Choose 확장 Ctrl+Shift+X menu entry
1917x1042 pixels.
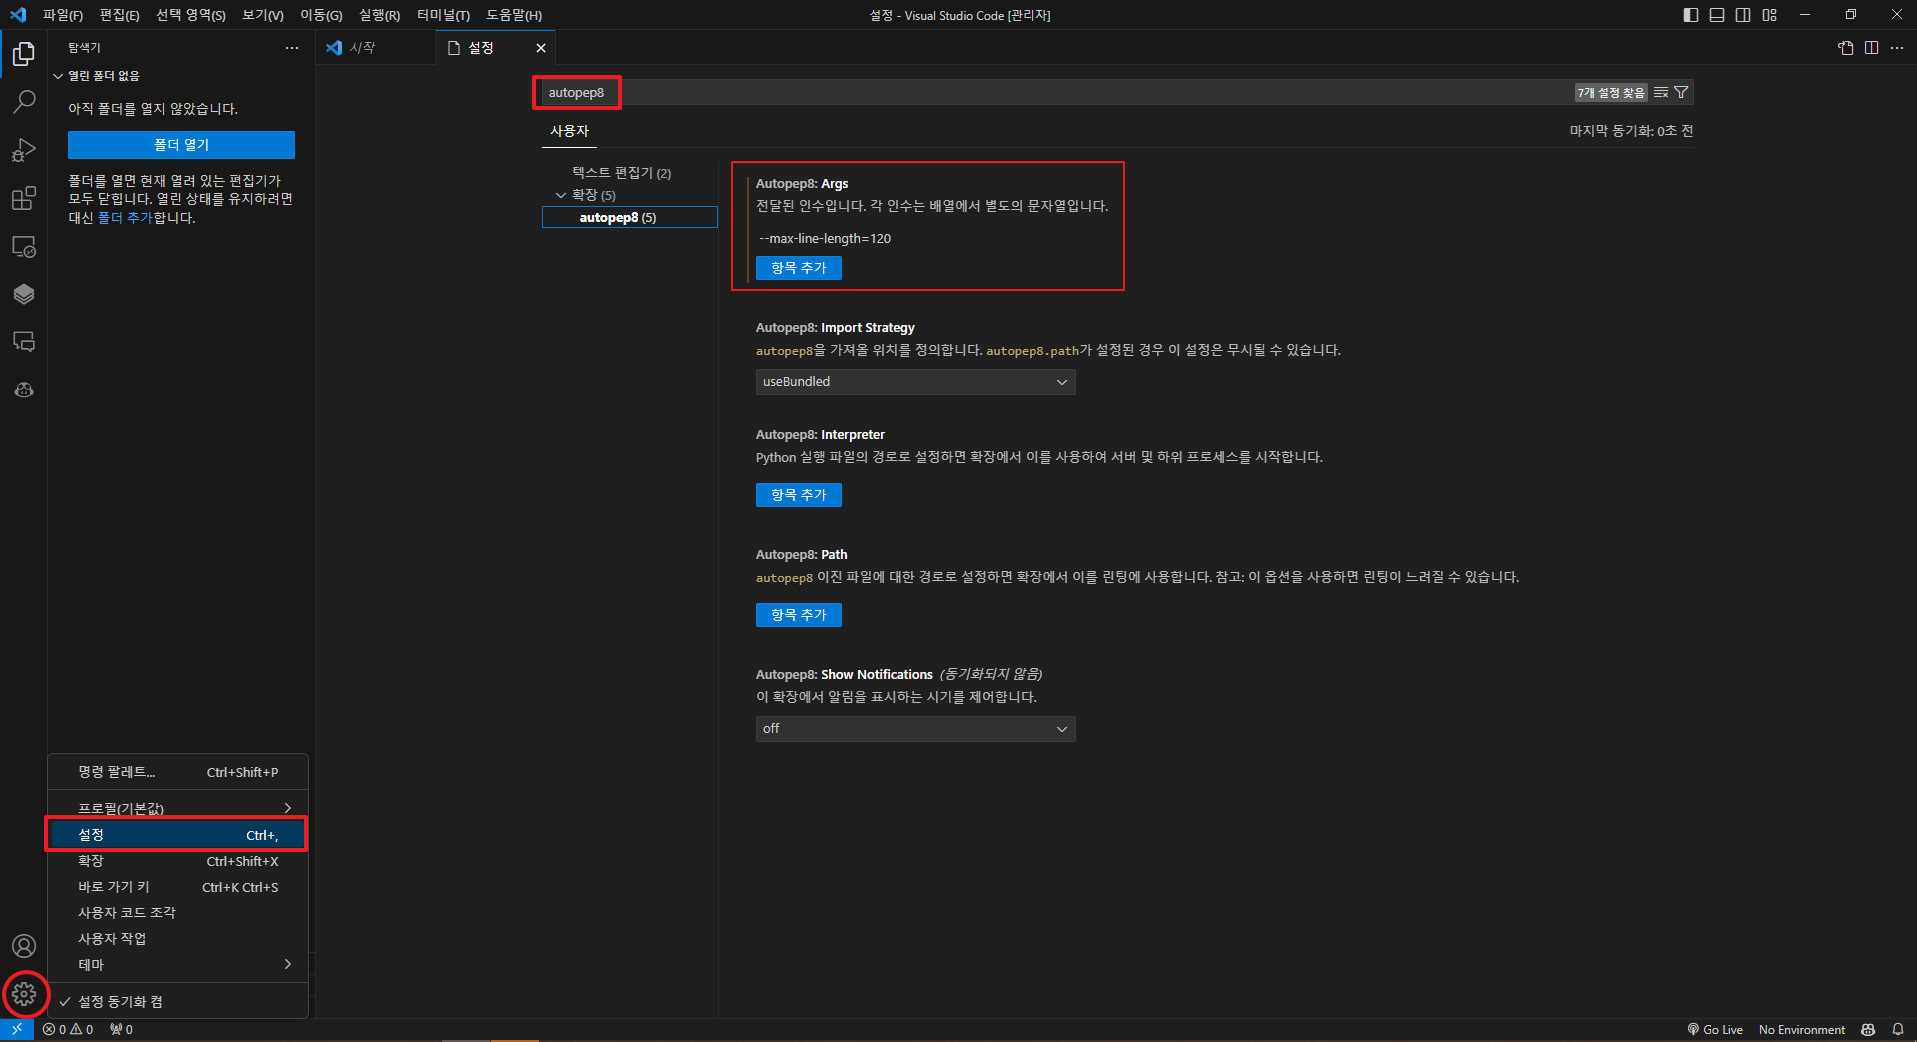178,861
